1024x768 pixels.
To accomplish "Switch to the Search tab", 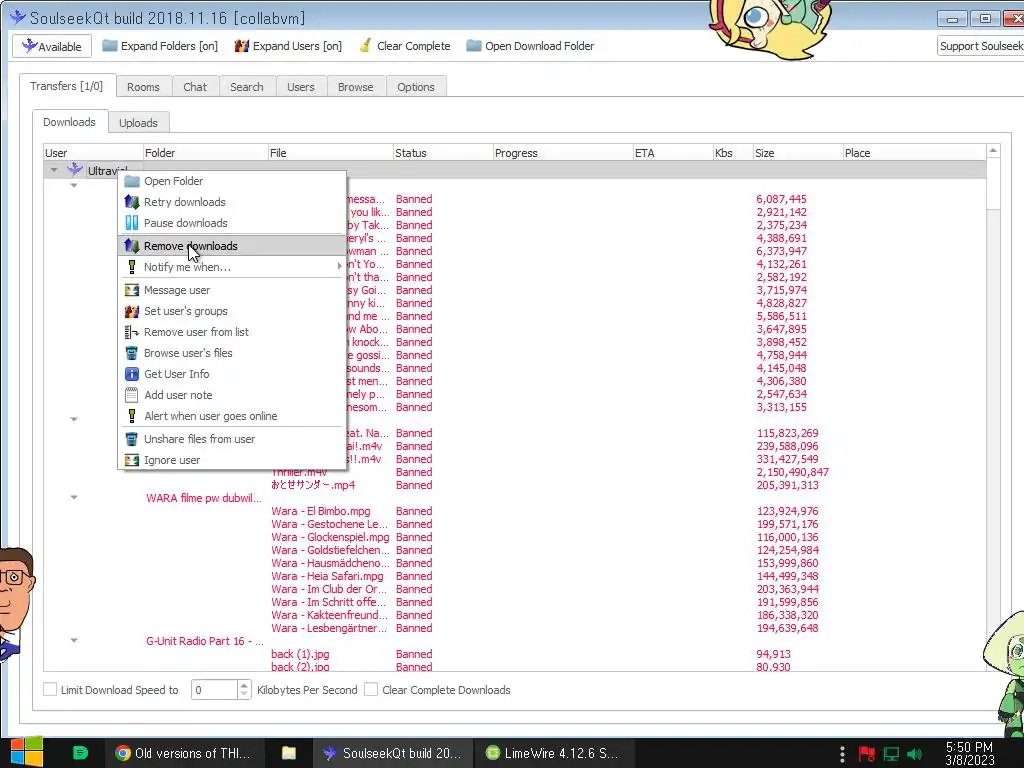I will pos(246,87).
